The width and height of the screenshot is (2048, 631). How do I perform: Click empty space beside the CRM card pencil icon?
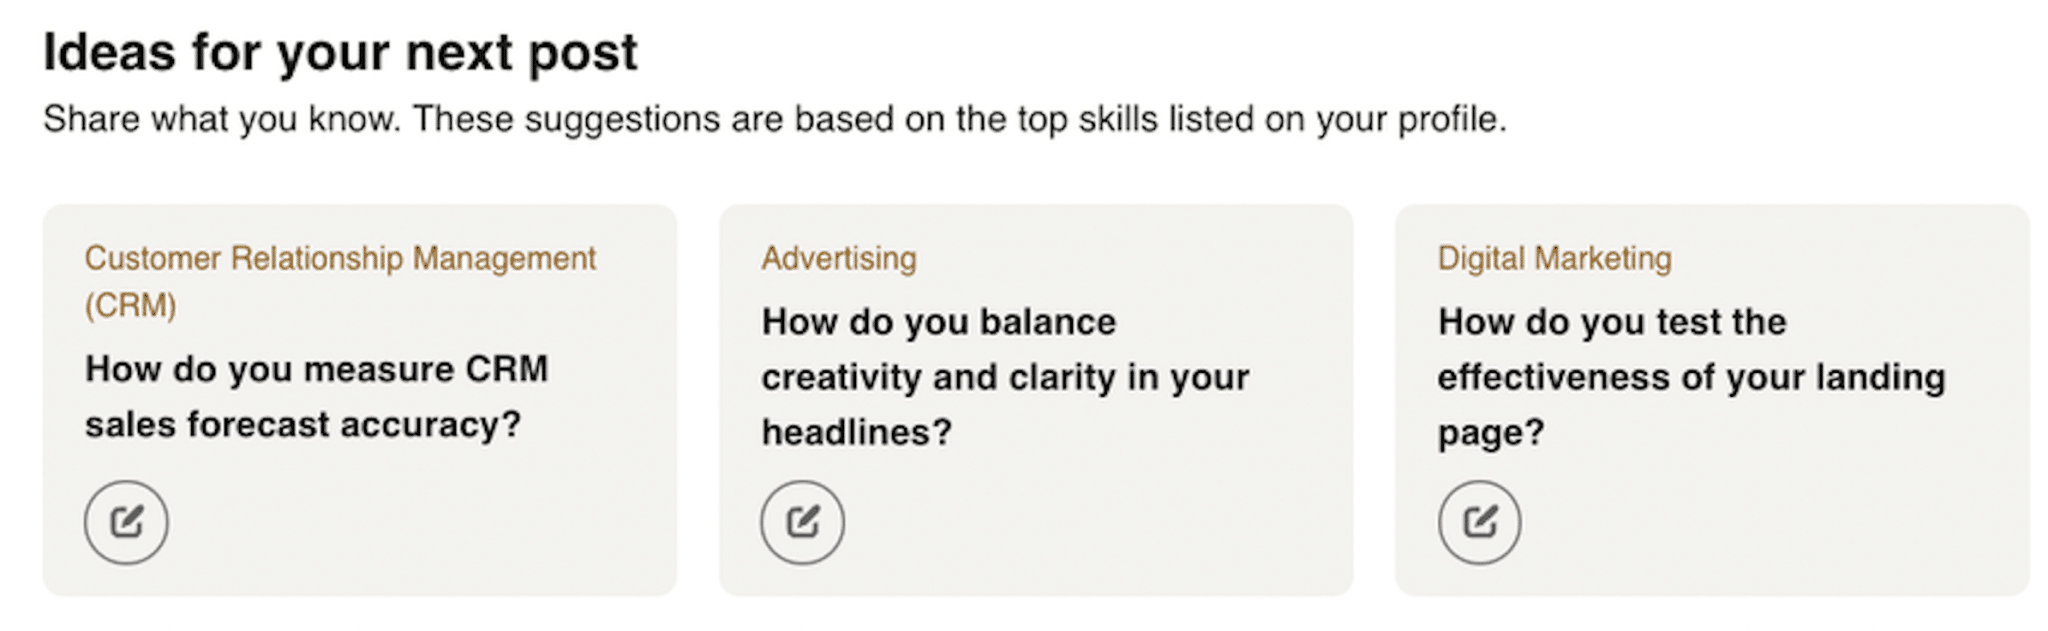pos(400,522)
